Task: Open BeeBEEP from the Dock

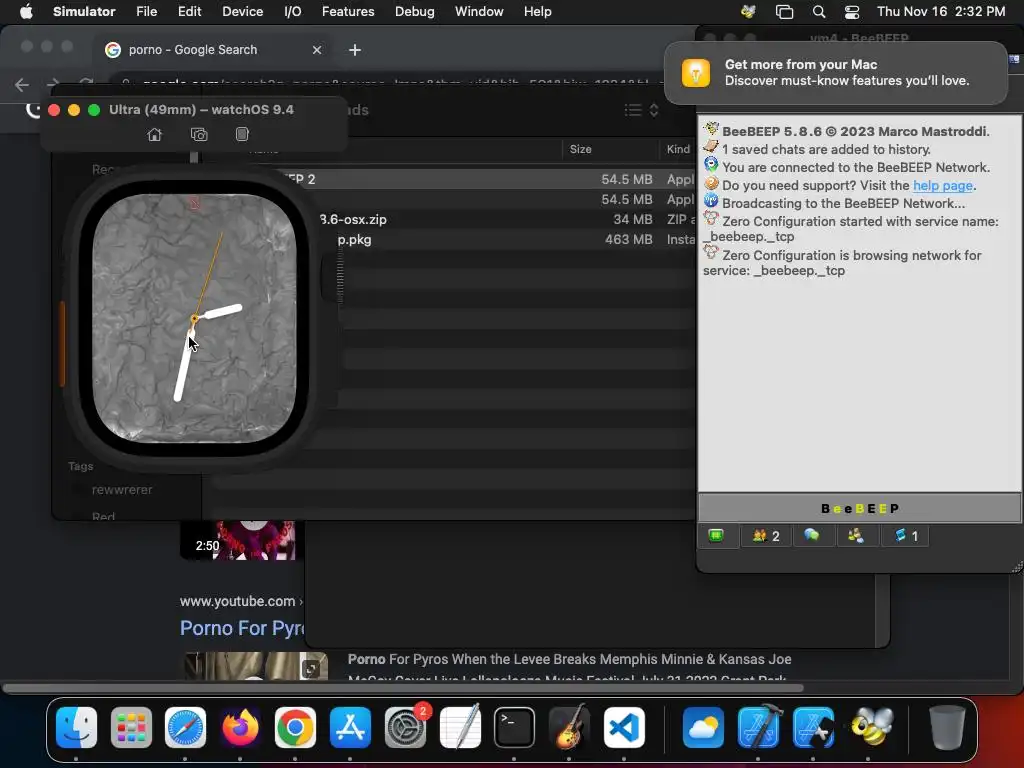Action: coord(871,727)
